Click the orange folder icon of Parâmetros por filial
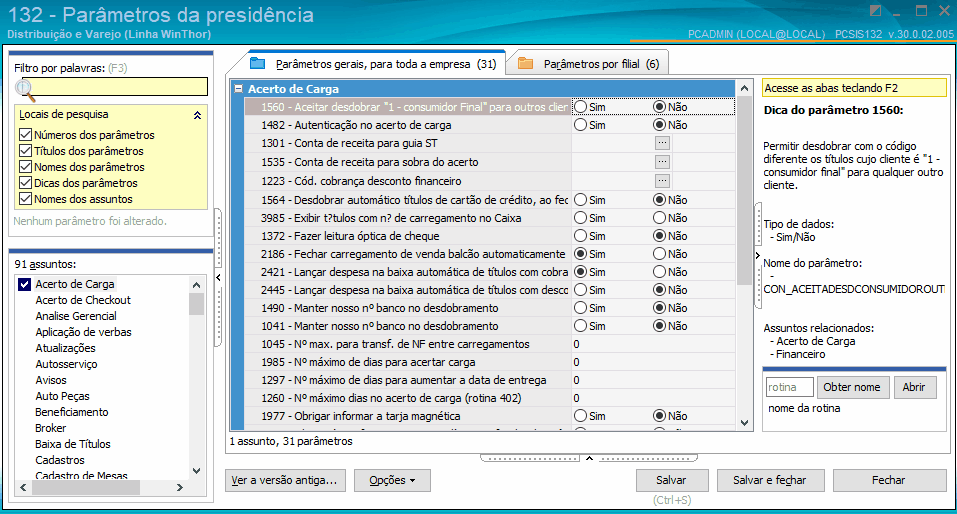The width and height of the screenshot is (957, 514). coord(525,63)
